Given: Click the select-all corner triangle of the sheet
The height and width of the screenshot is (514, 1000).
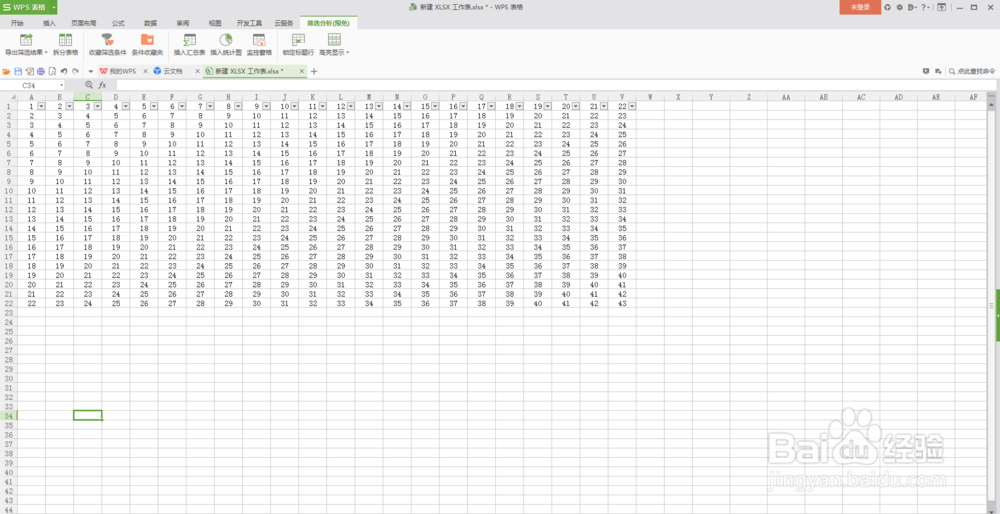Looking at the screenshot, I should (12, 97).
